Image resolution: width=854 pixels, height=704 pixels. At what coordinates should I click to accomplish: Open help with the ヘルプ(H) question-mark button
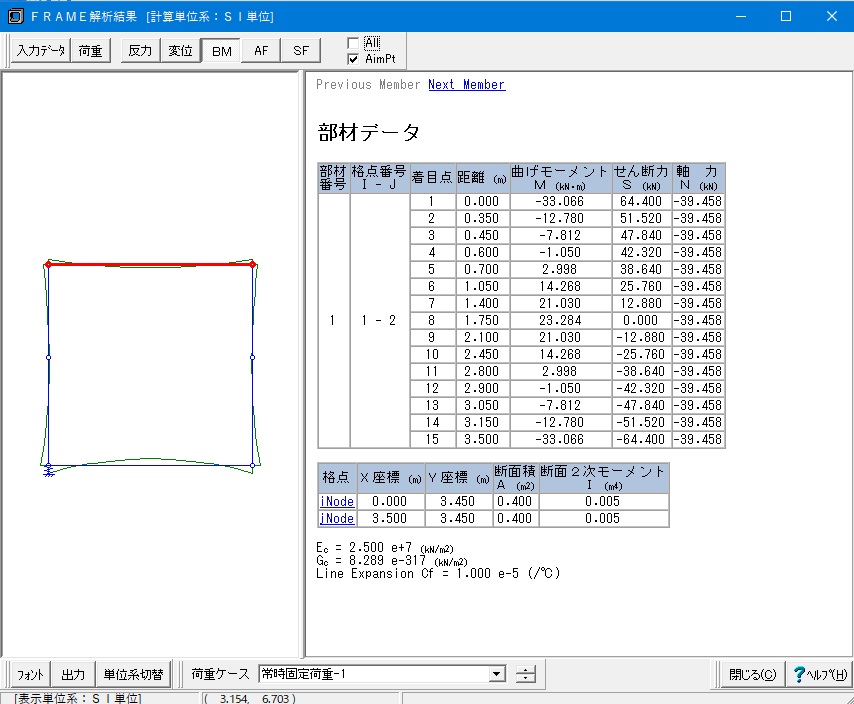click(819, 674)
